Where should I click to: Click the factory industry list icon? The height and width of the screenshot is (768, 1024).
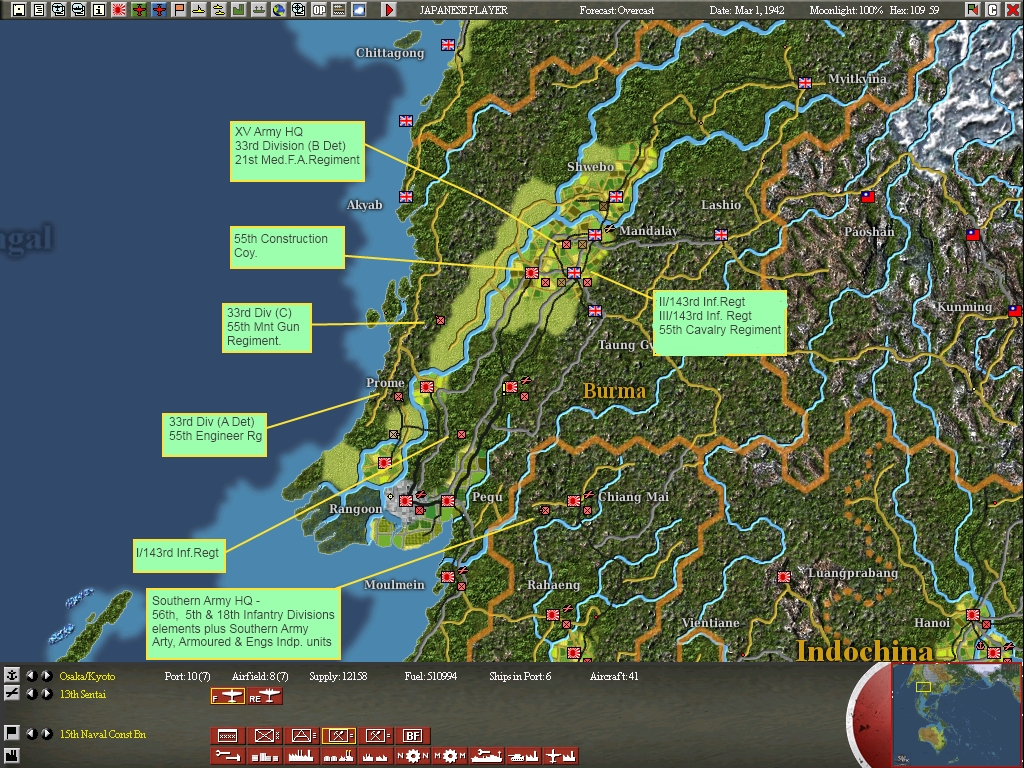click(11, 755)
